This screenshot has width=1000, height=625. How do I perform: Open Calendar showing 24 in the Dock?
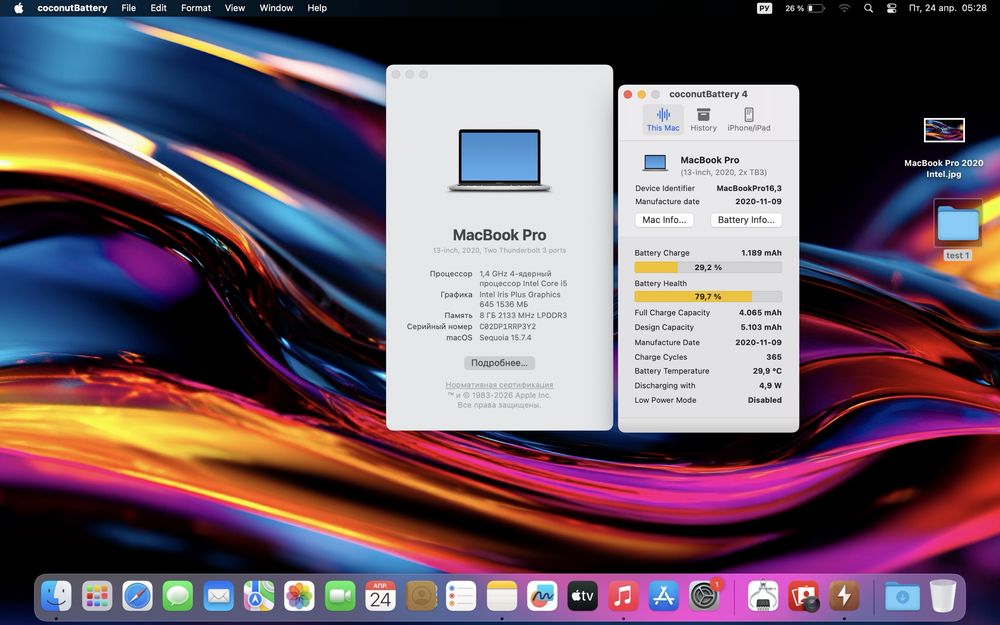[x=380, y=597]
